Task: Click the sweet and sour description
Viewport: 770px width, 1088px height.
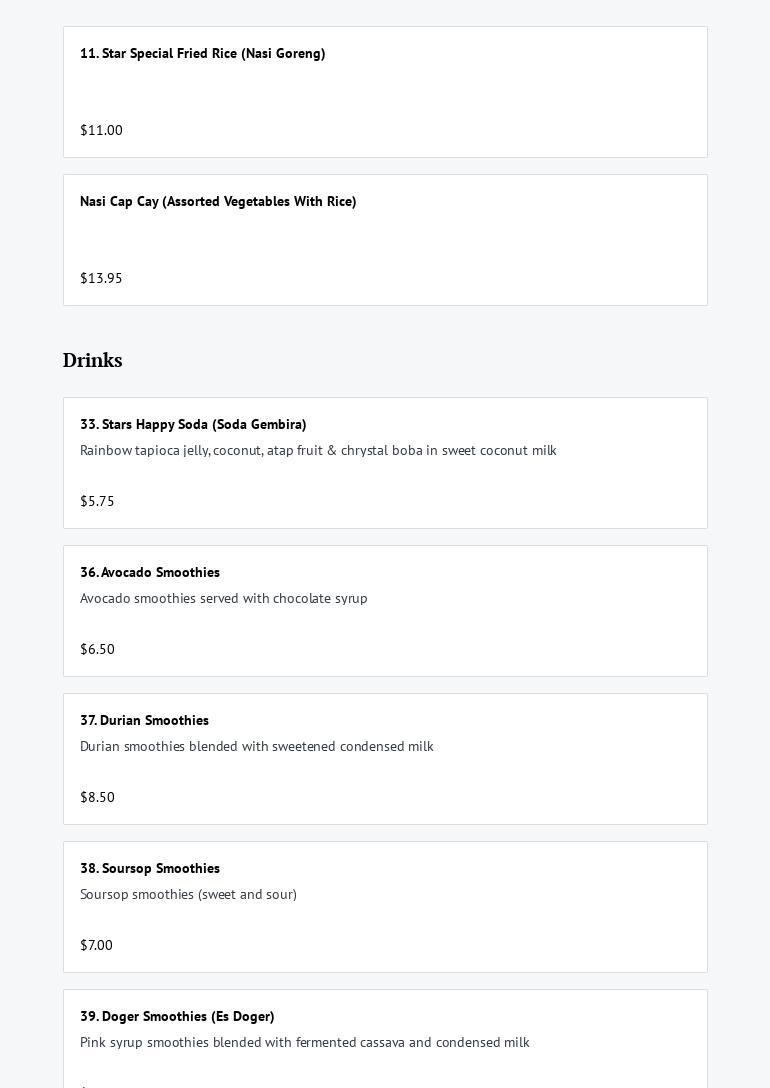Action: point(188,894)
